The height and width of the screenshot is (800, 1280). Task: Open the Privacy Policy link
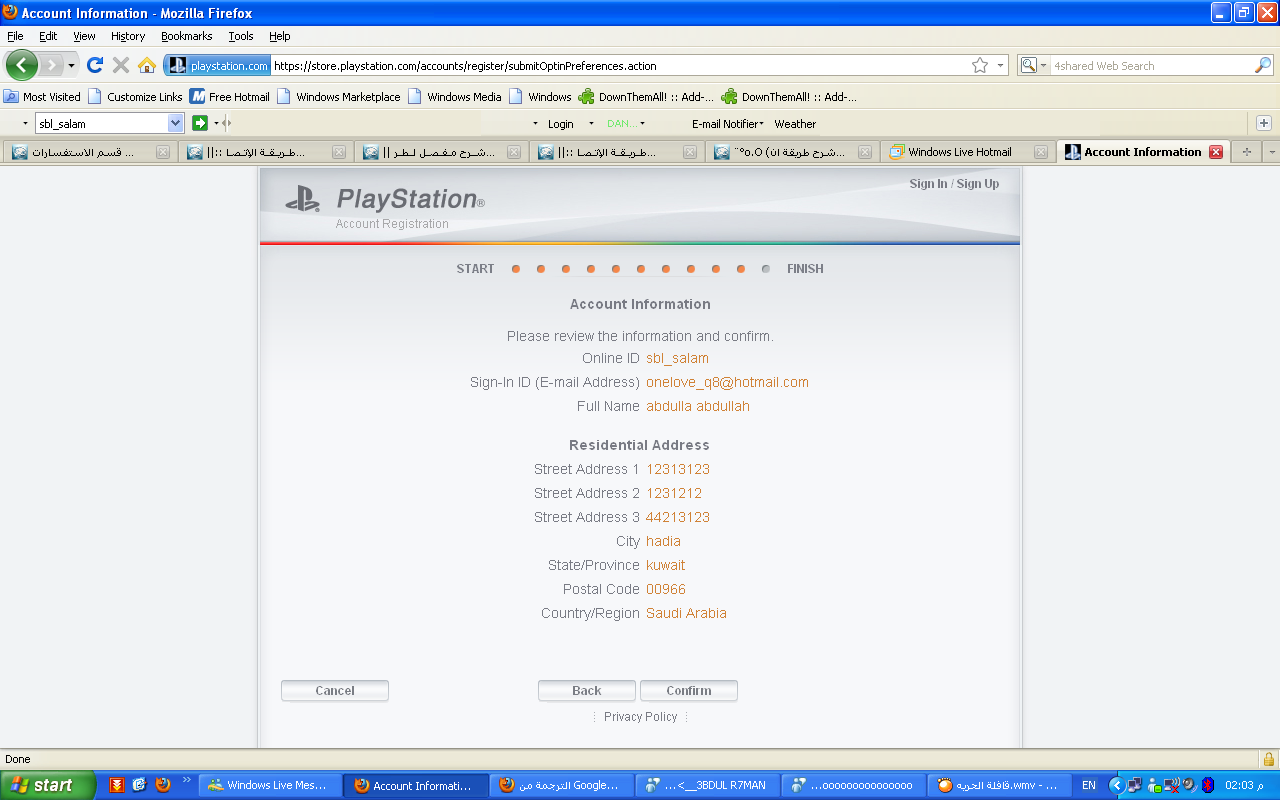coord(640,717)
